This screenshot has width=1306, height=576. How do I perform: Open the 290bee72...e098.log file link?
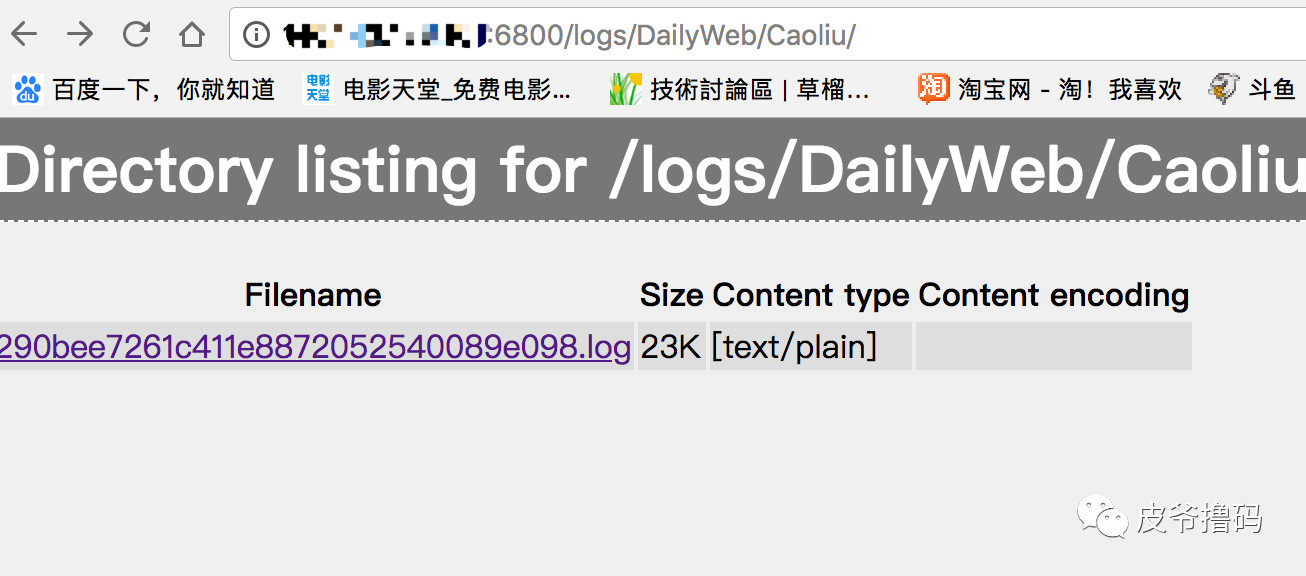tap(316, 347)
